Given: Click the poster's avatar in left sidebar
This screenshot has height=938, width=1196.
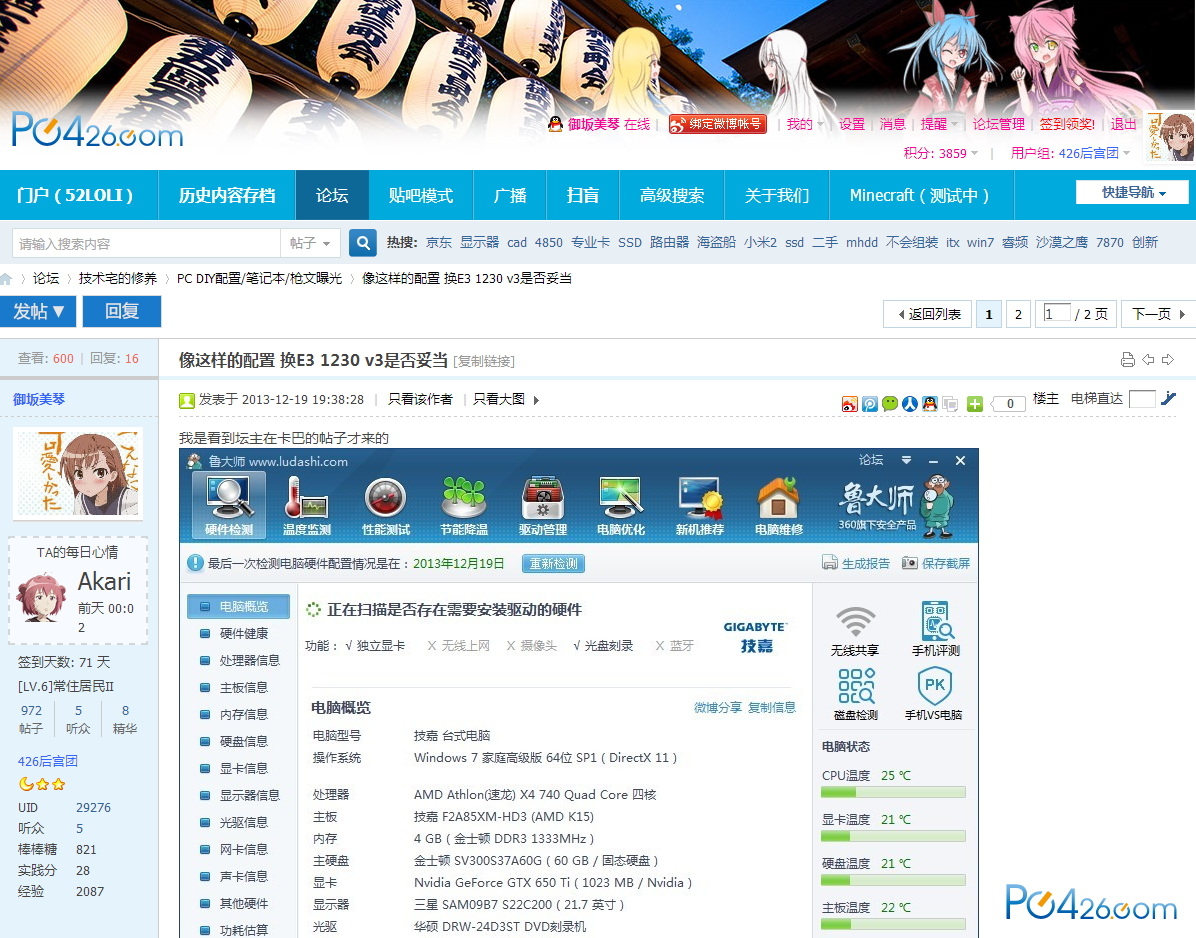Looking at the screenshot, I should click(x=78, y=474).
